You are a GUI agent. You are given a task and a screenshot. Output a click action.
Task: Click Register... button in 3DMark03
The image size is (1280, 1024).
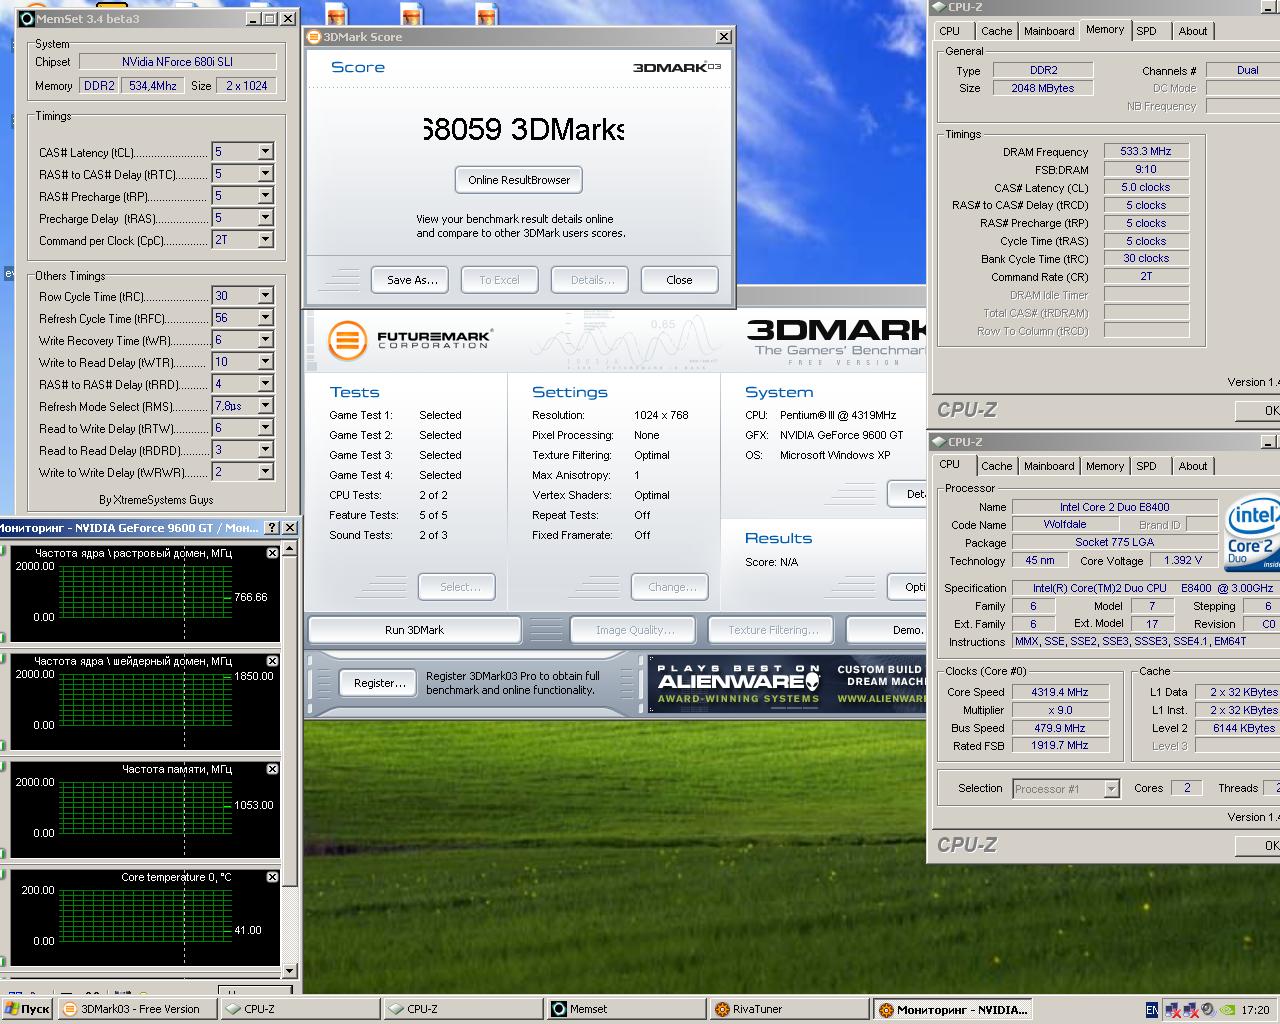[380, 683]
